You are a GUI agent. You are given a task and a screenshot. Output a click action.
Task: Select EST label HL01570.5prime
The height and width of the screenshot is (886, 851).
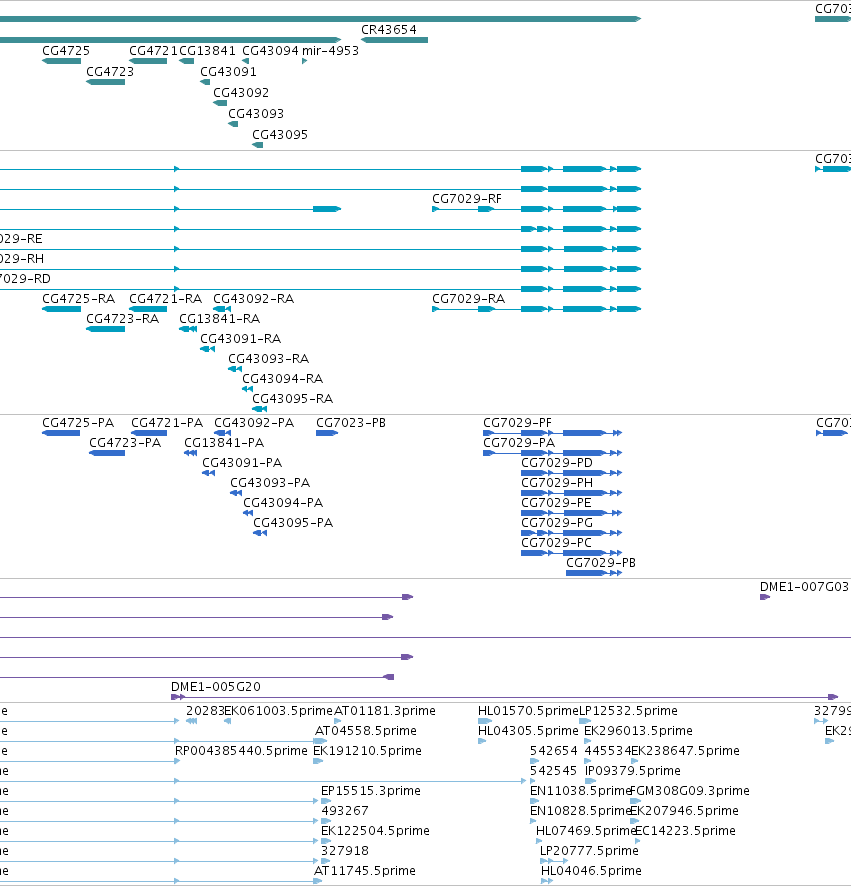528,710
